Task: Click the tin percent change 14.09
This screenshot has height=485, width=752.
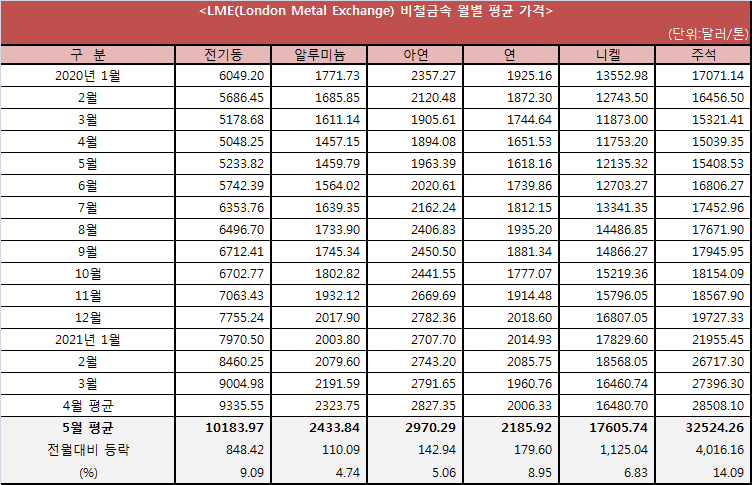Action: [728, 473]
